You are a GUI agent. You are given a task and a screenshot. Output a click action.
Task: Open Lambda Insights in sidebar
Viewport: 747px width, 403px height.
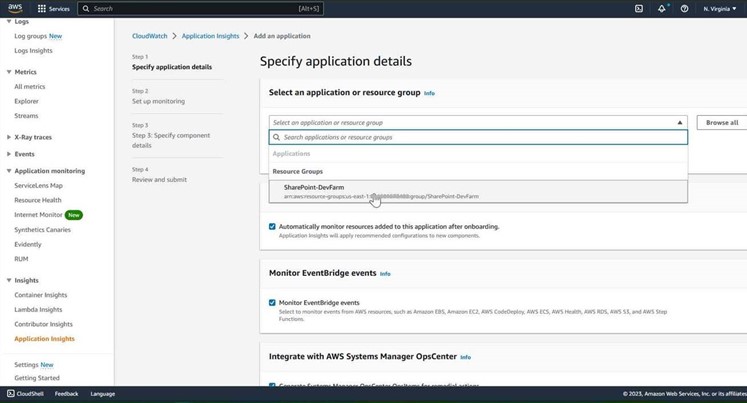(x=38, y=310)
